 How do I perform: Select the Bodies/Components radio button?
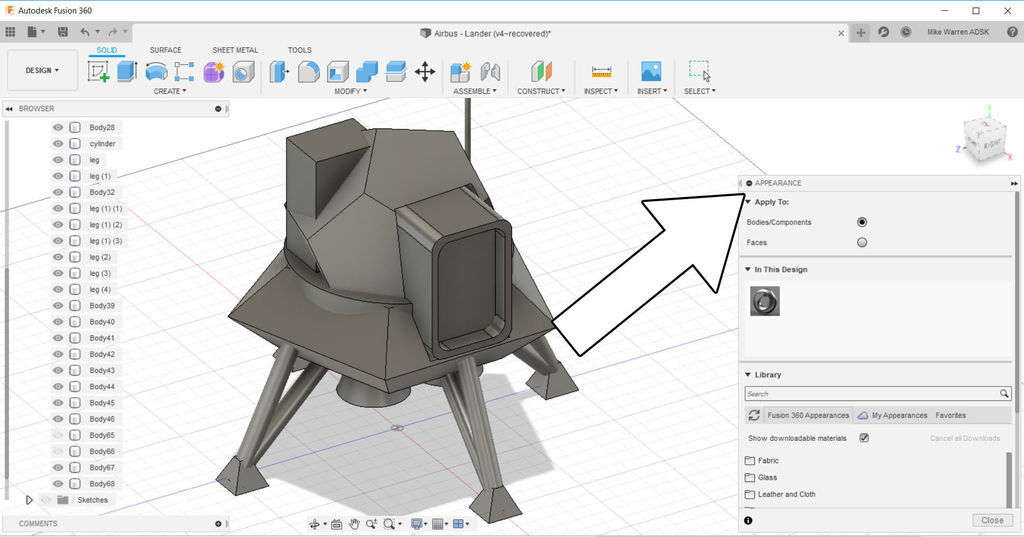[862, 222]
